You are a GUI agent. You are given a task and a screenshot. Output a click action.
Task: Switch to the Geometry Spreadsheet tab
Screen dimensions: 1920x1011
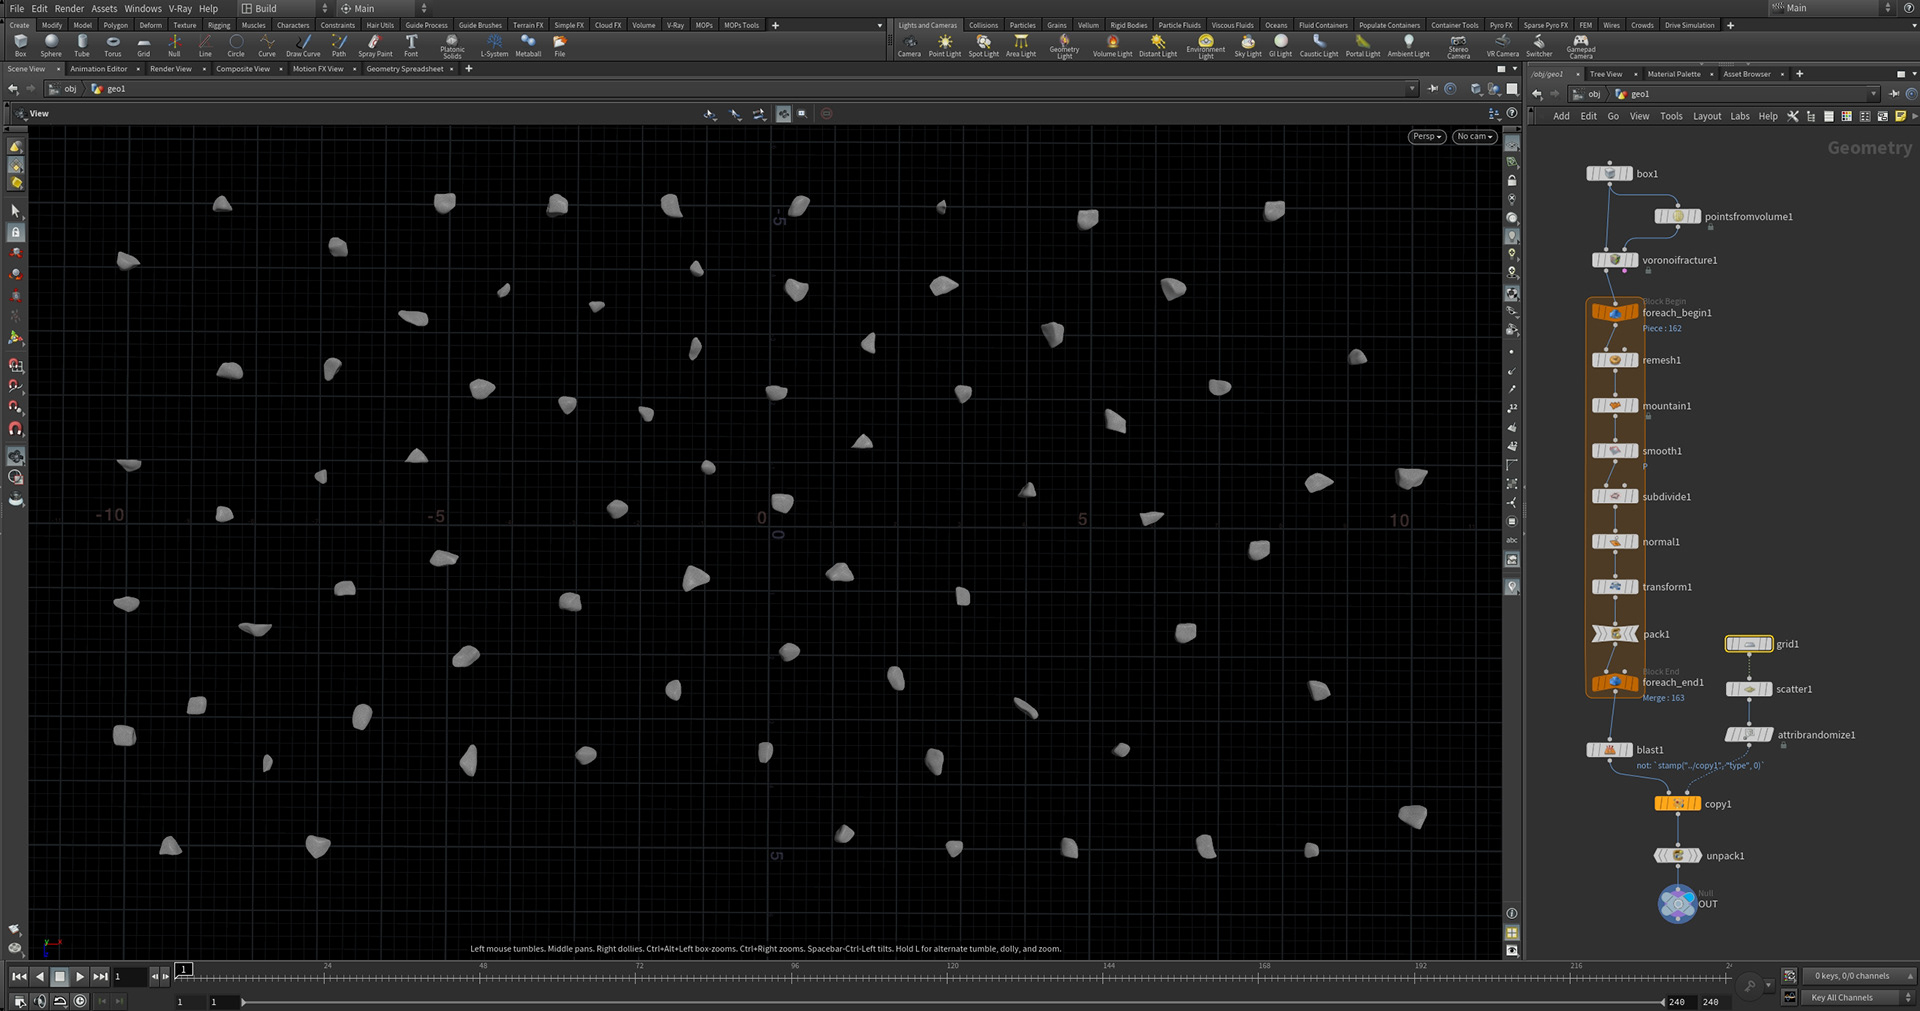(404, 69)
